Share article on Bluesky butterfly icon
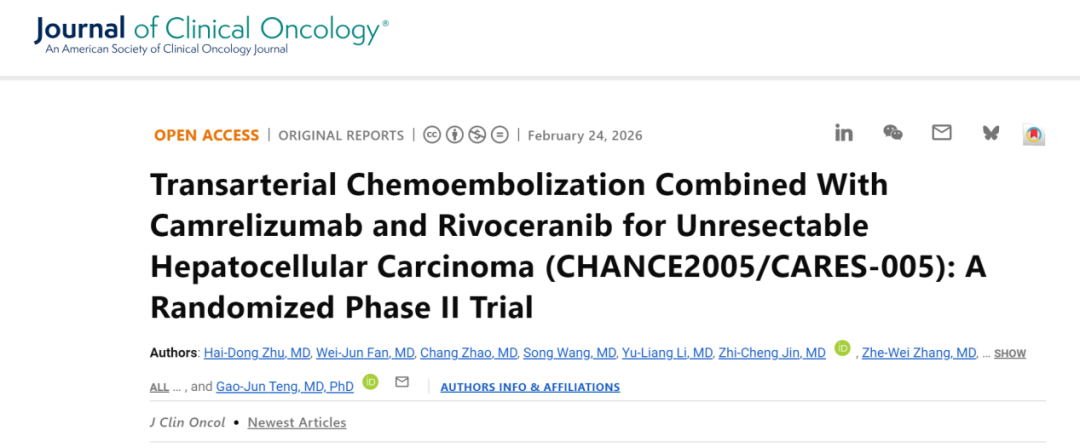This screenshot has width=1080, height=448. 990,133
